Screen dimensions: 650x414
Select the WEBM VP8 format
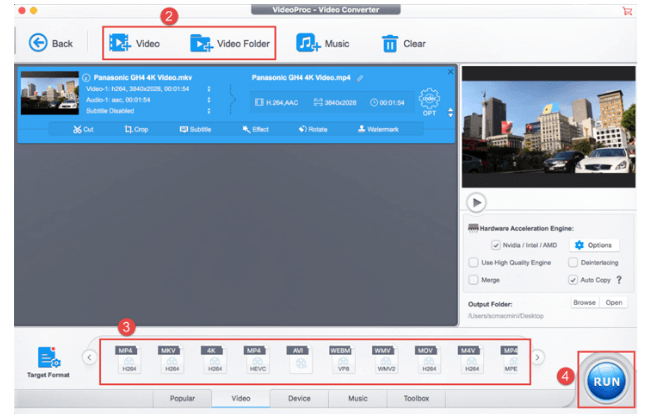coord(342,359)
